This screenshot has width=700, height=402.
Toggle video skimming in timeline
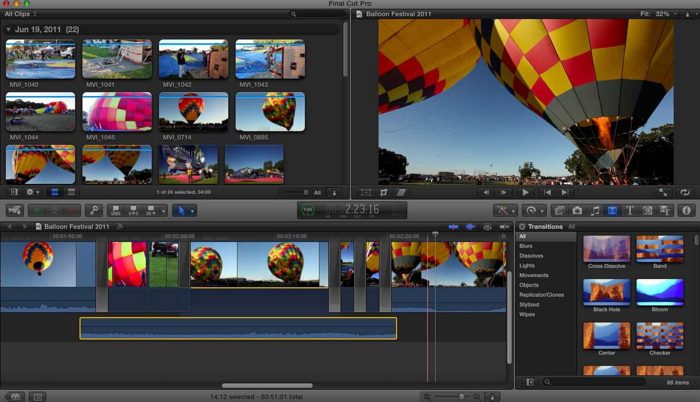tap(453, 227)
